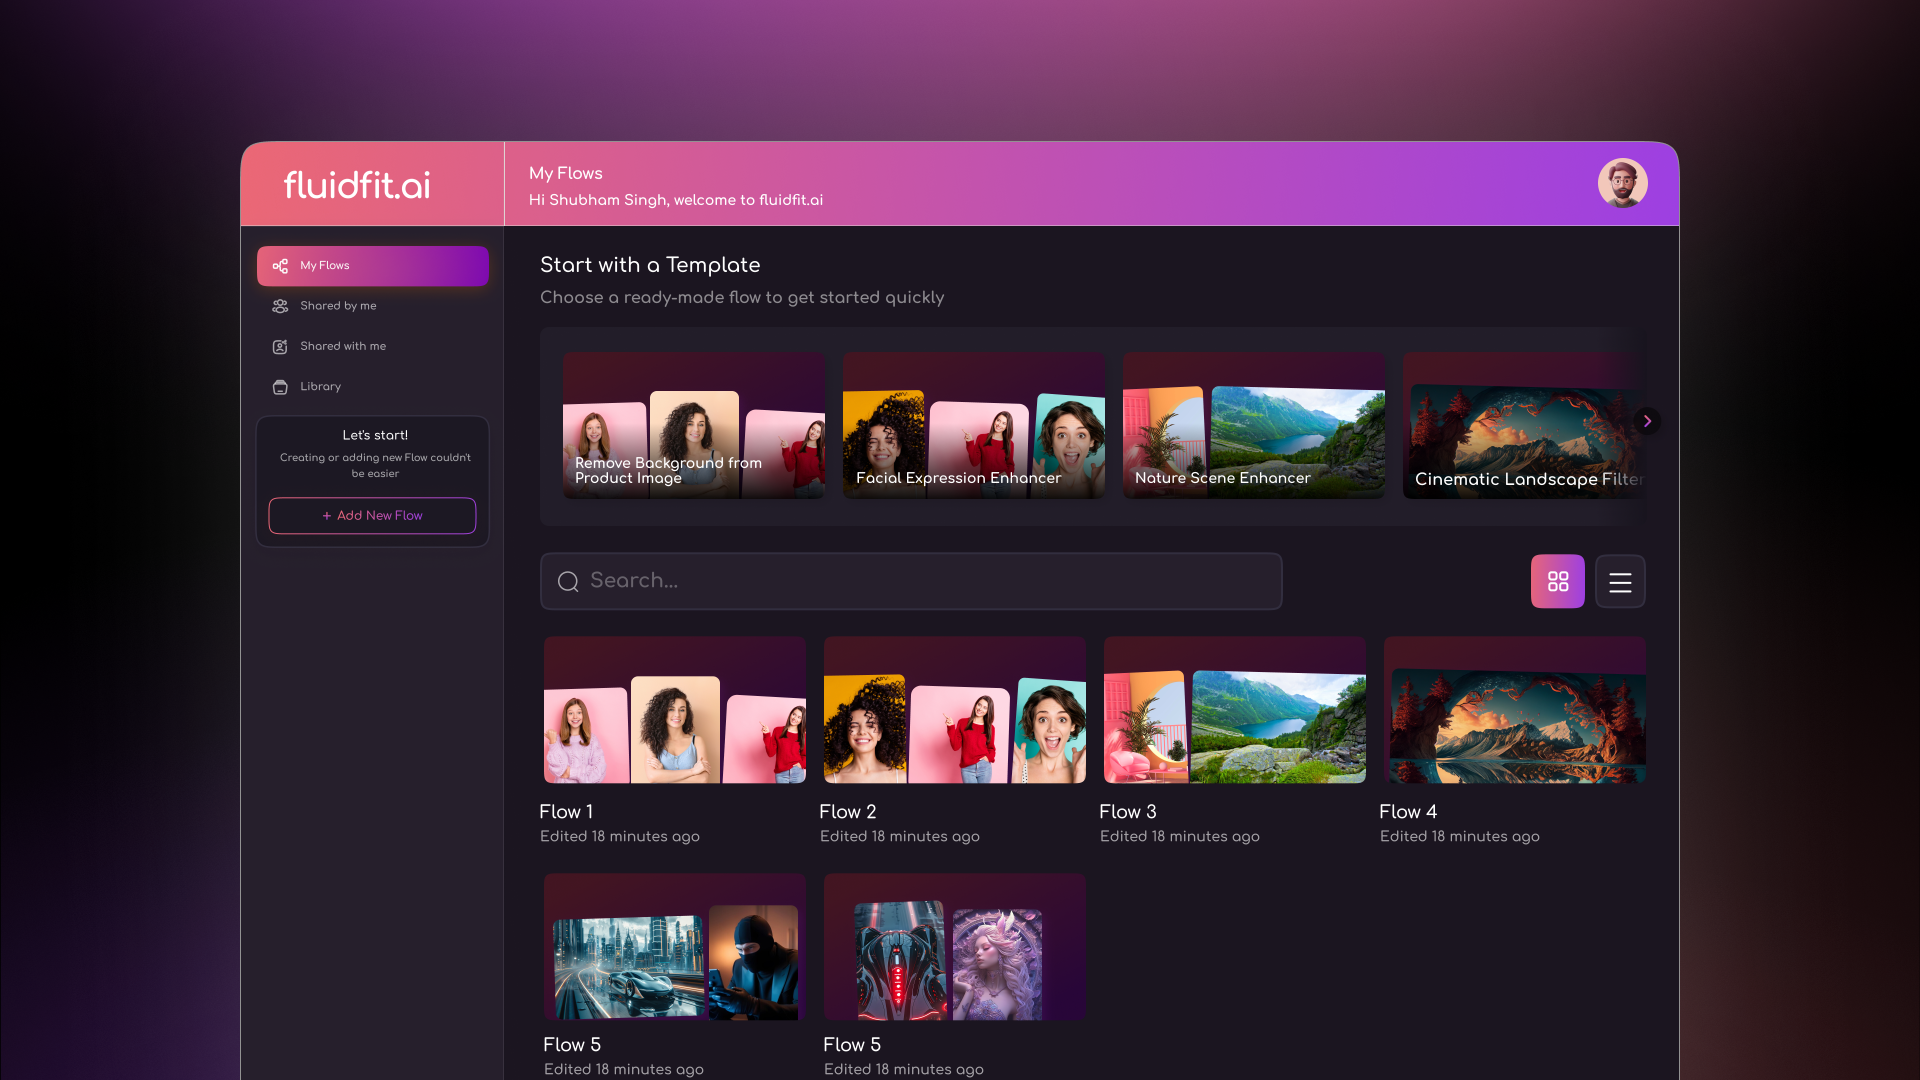Open the Flow 4 thumbnail
This screenshot has width=1920, height=1080.
click(x=1515, y=710)
